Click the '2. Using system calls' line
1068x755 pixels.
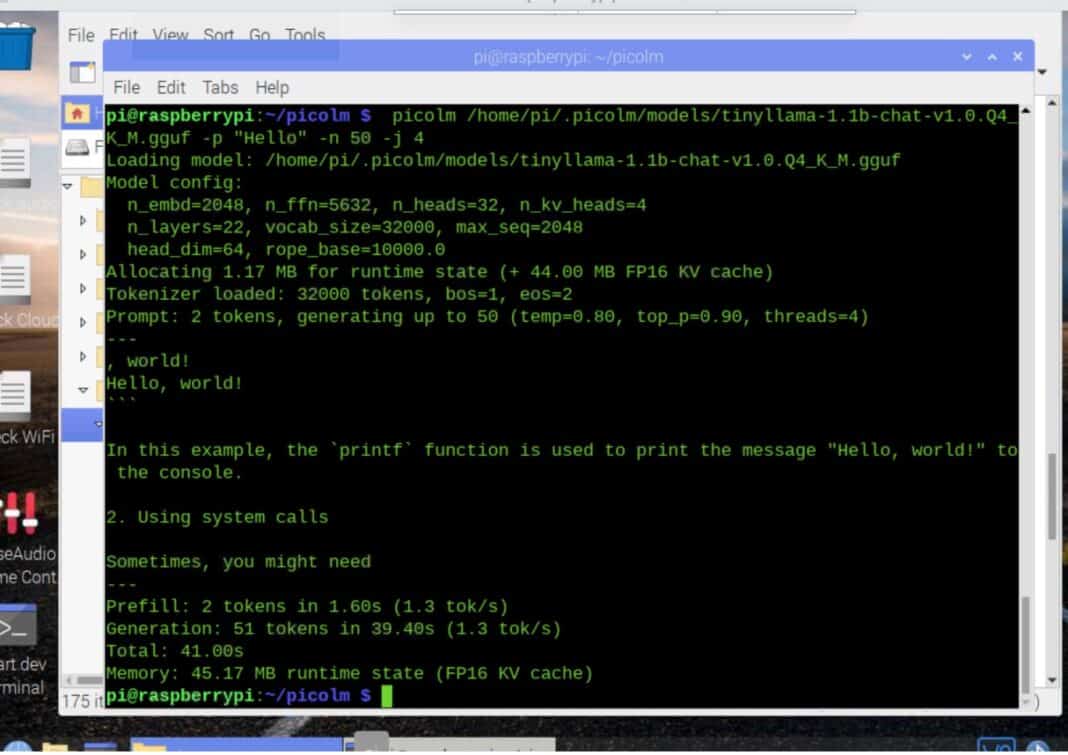point(217,517)
